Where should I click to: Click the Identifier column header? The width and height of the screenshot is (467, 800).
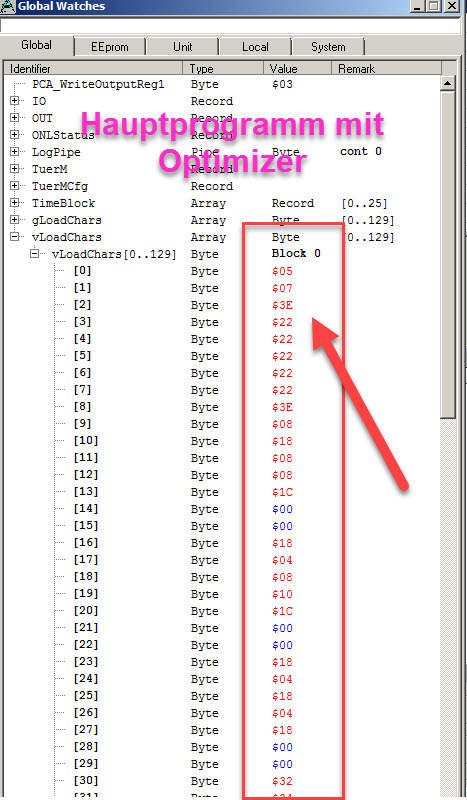(93, 68)
